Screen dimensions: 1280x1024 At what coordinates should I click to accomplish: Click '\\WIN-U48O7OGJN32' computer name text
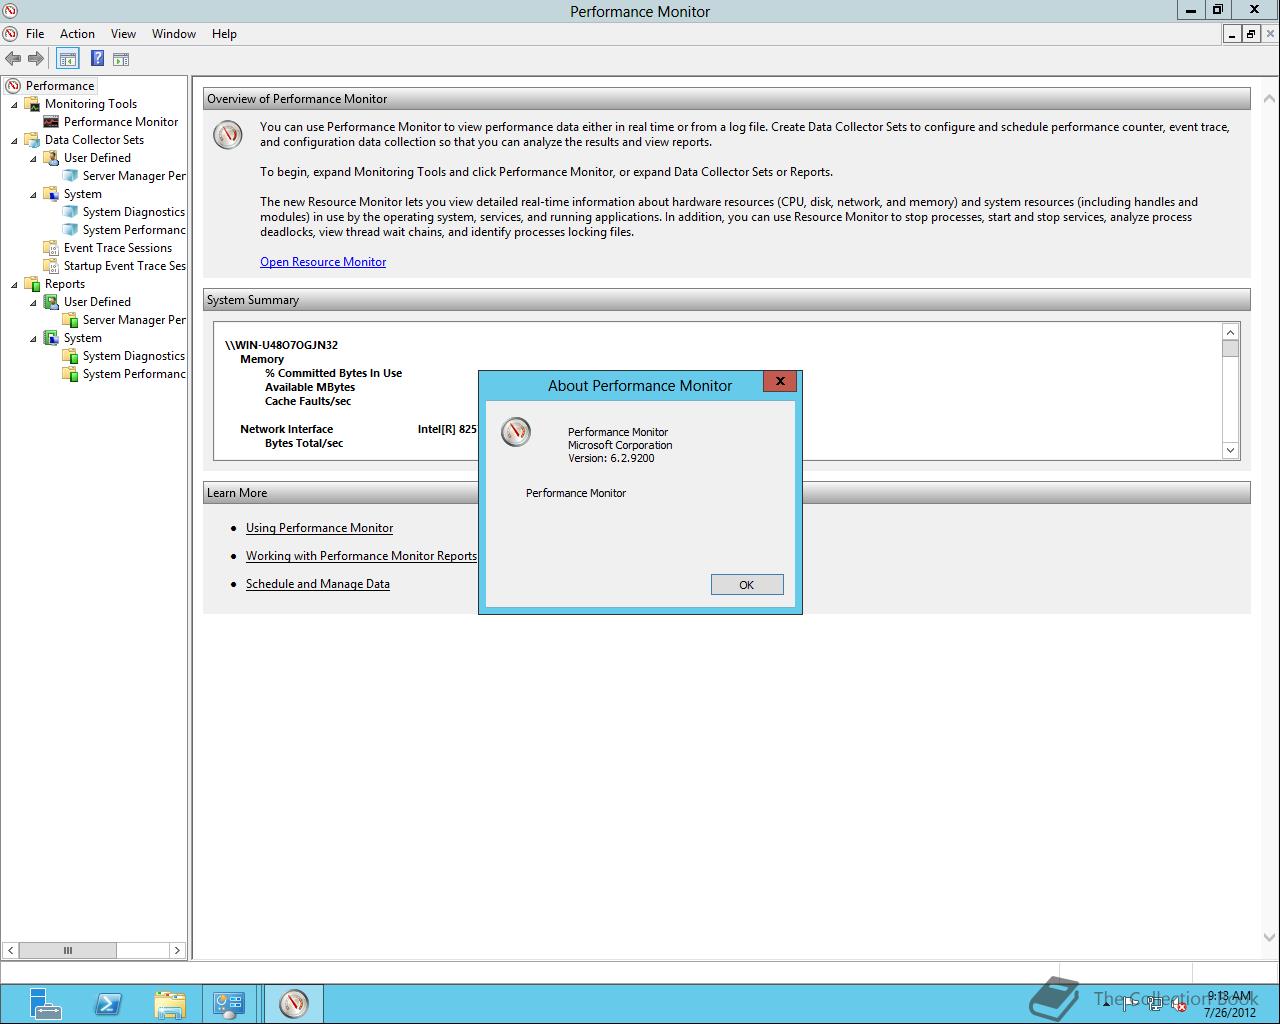[282, 345]
